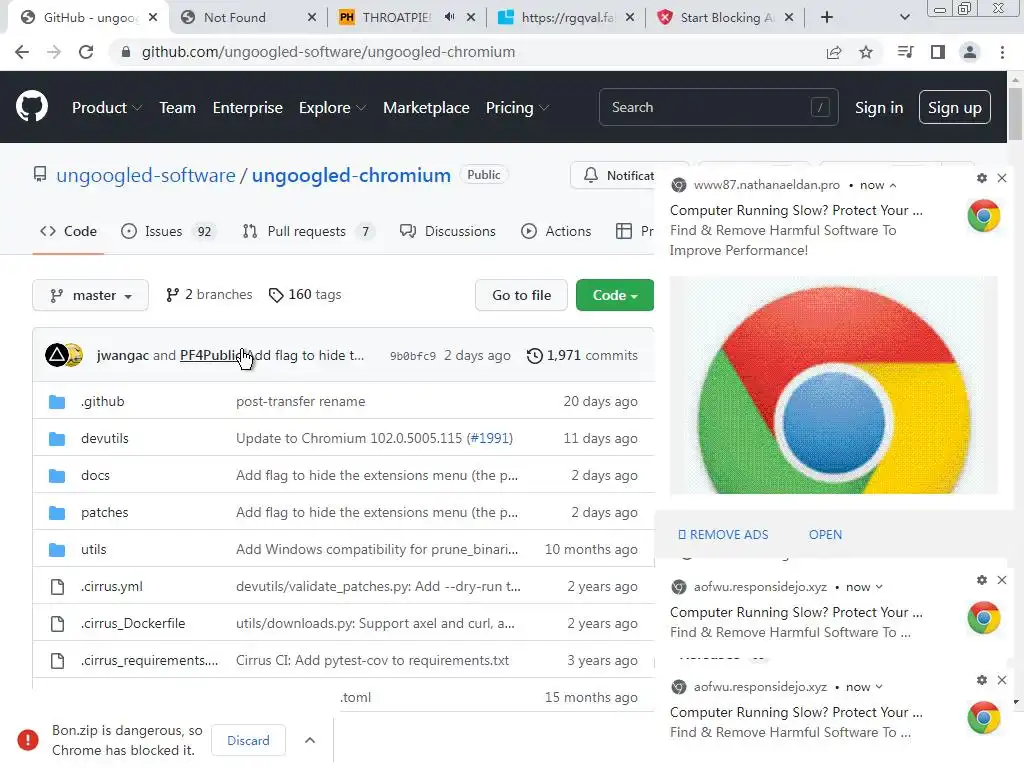Click the Go to file button
Image resolution: width=1024 pixels, height=768 pixels.
(x=521, y=295)
